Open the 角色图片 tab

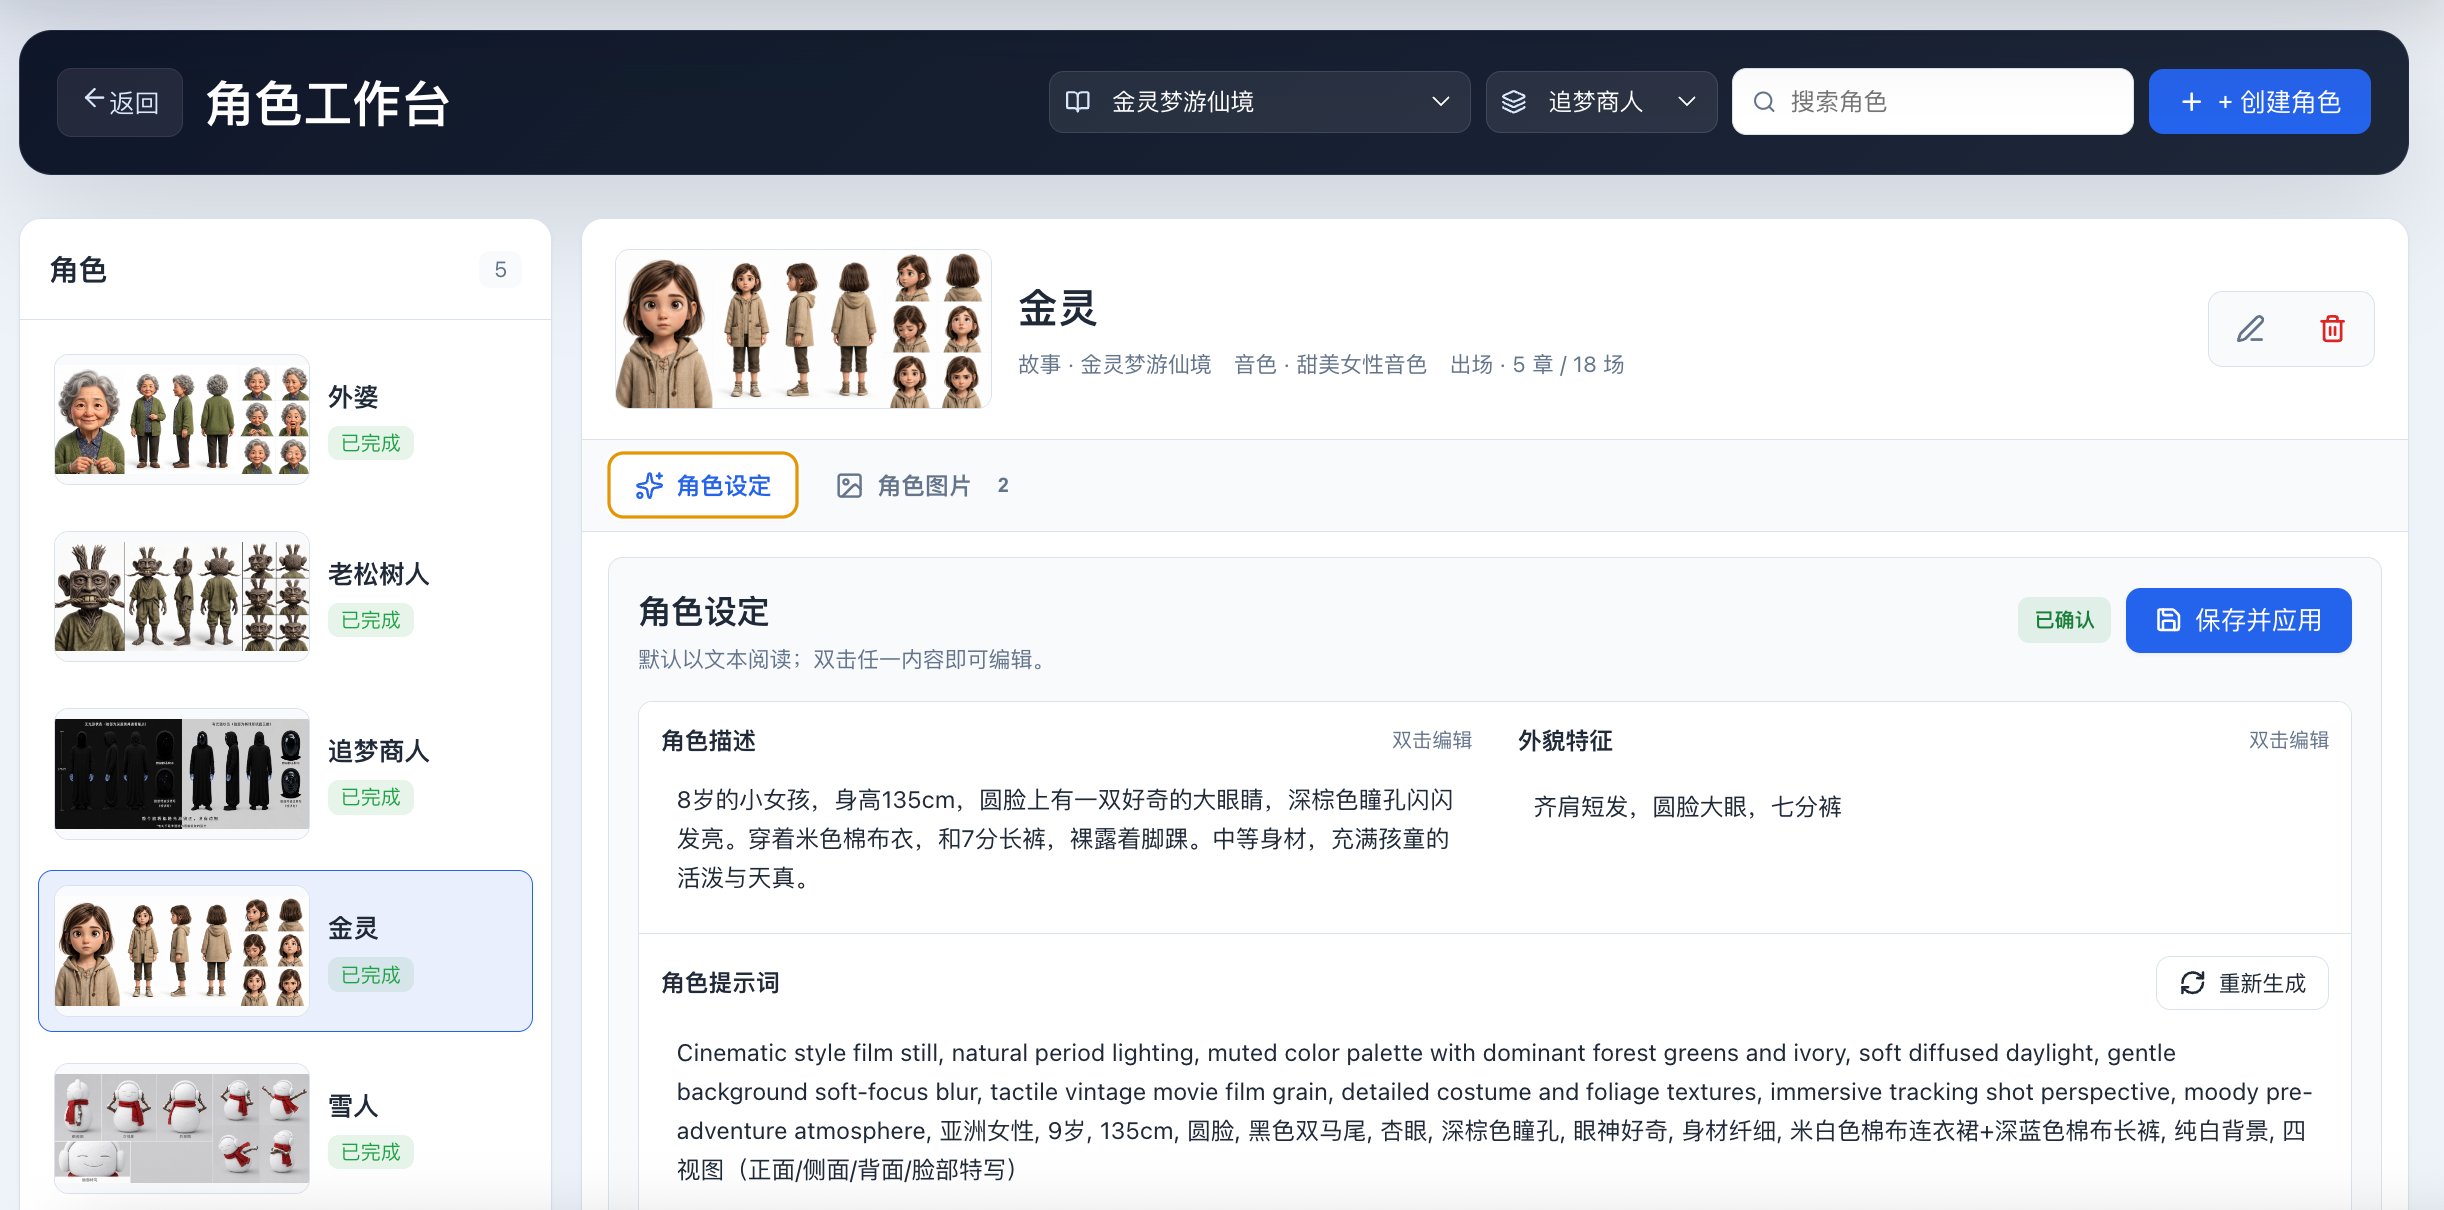(923, 485)
